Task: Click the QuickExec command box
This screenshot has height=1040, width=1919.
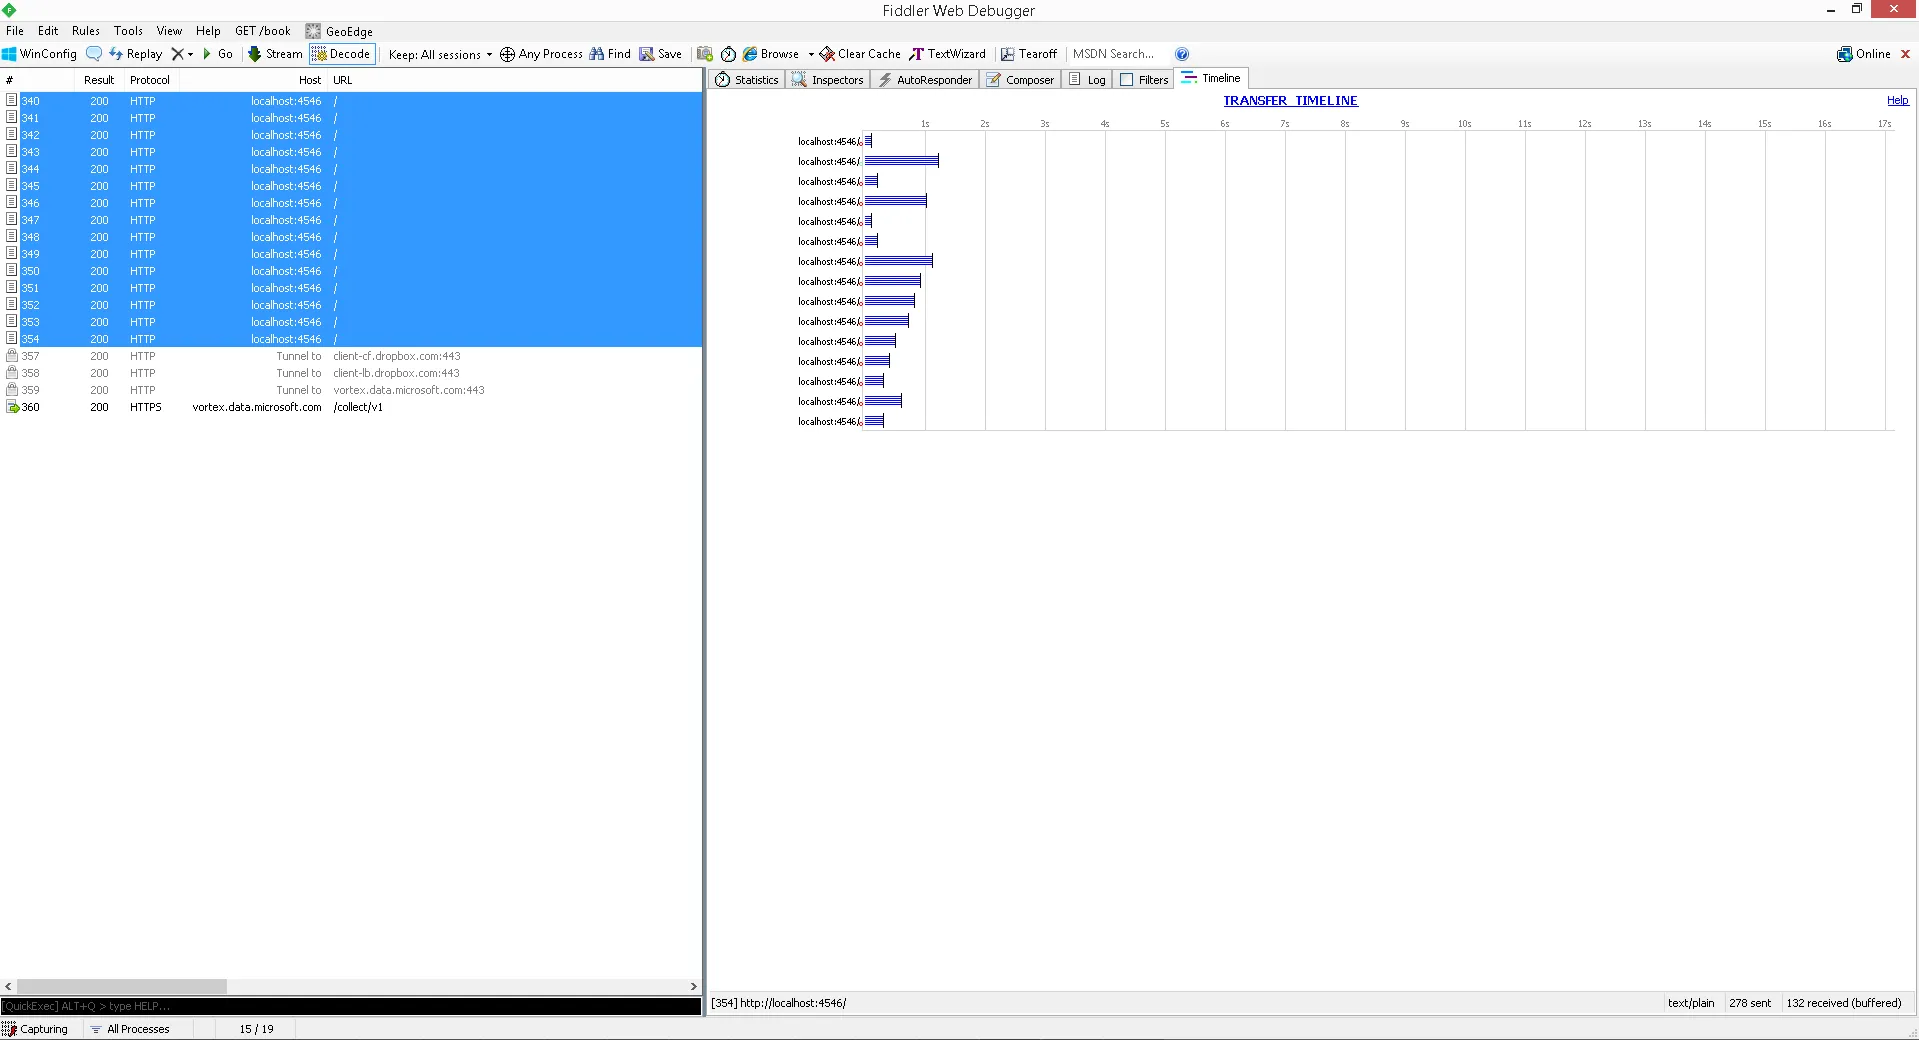Action: click(351, 1006)
